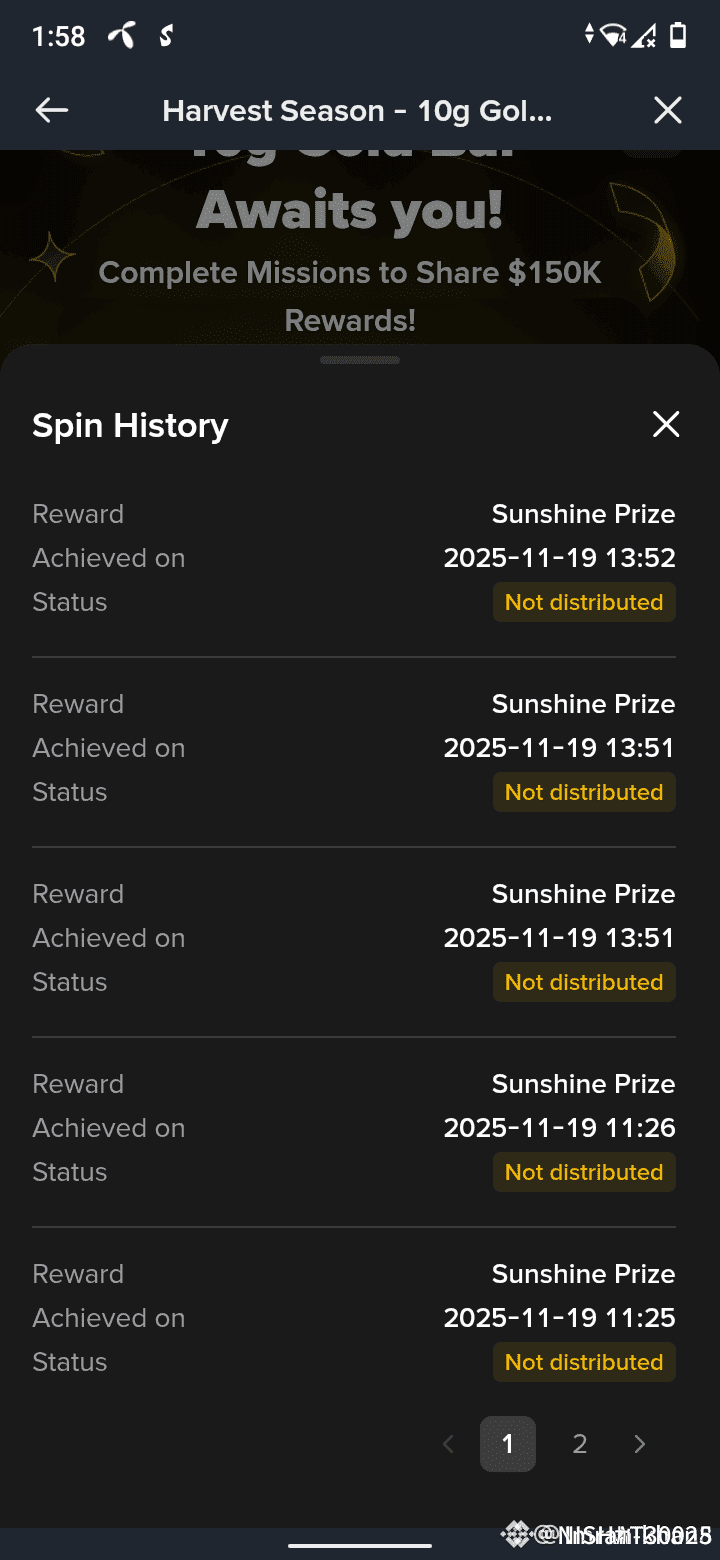Tap the data transfer arrows icon
The image size is (720, 1560).
point(590,34)
